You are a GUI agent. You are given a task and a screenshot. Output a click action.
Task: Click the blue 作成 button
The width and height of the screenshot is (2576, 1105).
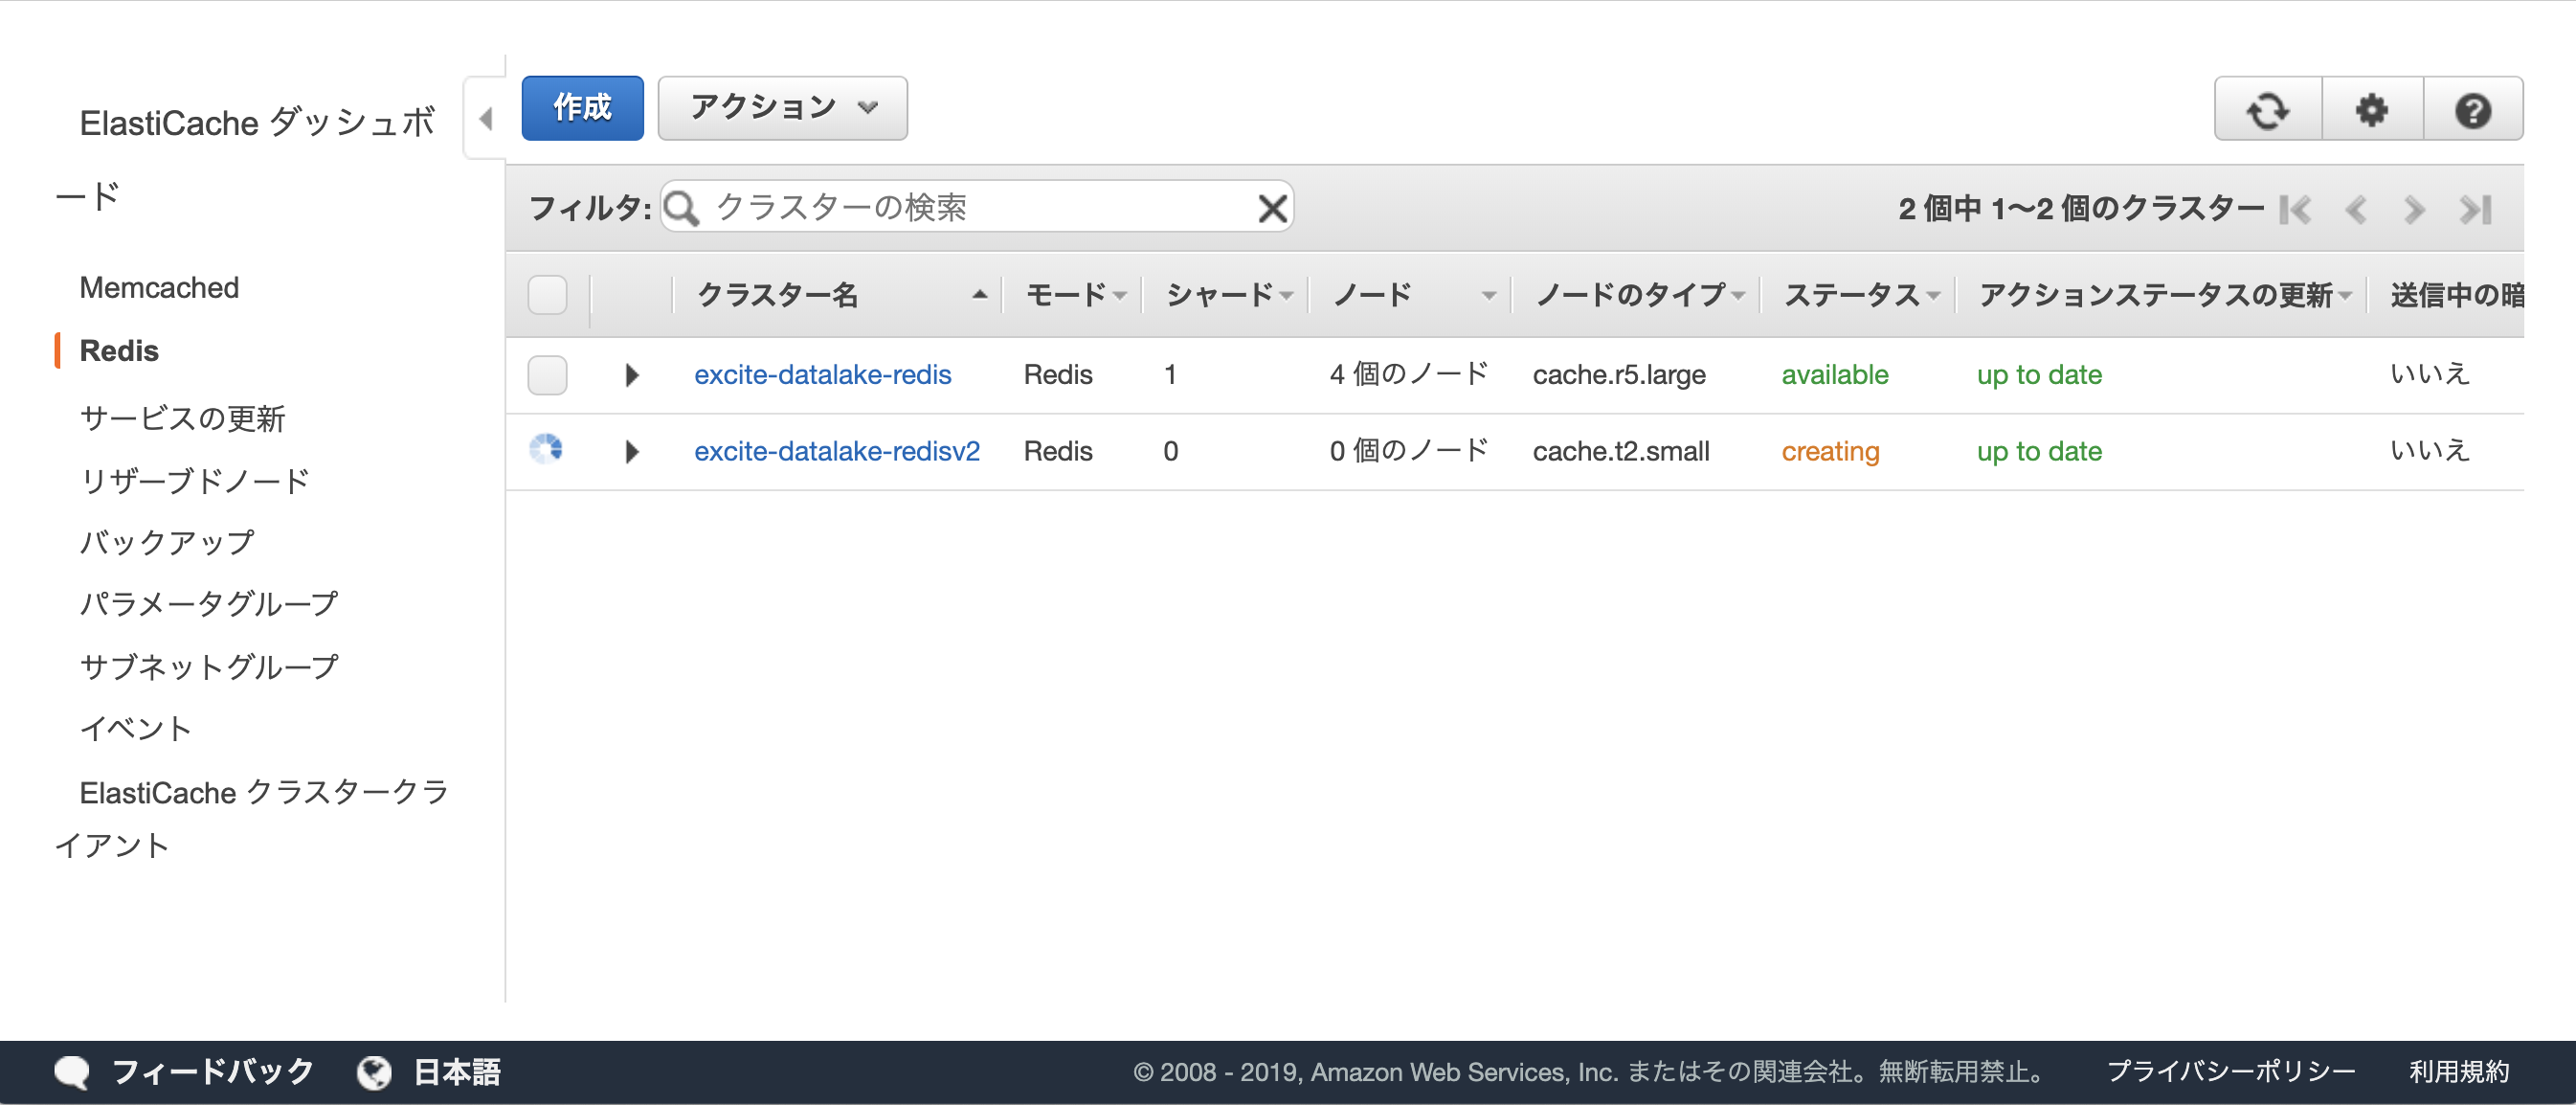582,108
